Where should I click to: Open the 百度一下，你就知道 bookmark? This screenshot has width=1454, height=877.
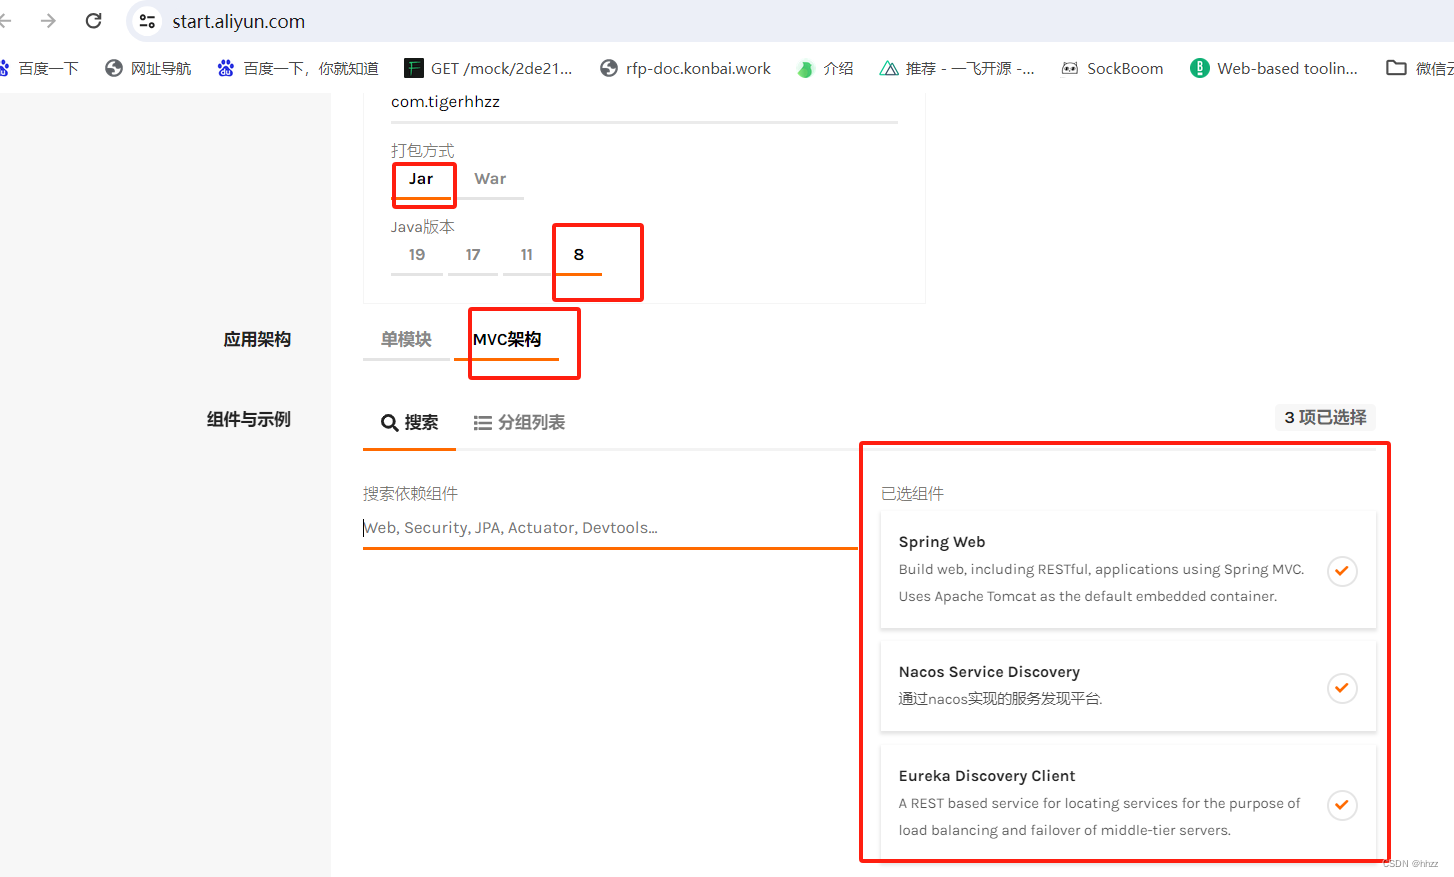click(298, 68)
